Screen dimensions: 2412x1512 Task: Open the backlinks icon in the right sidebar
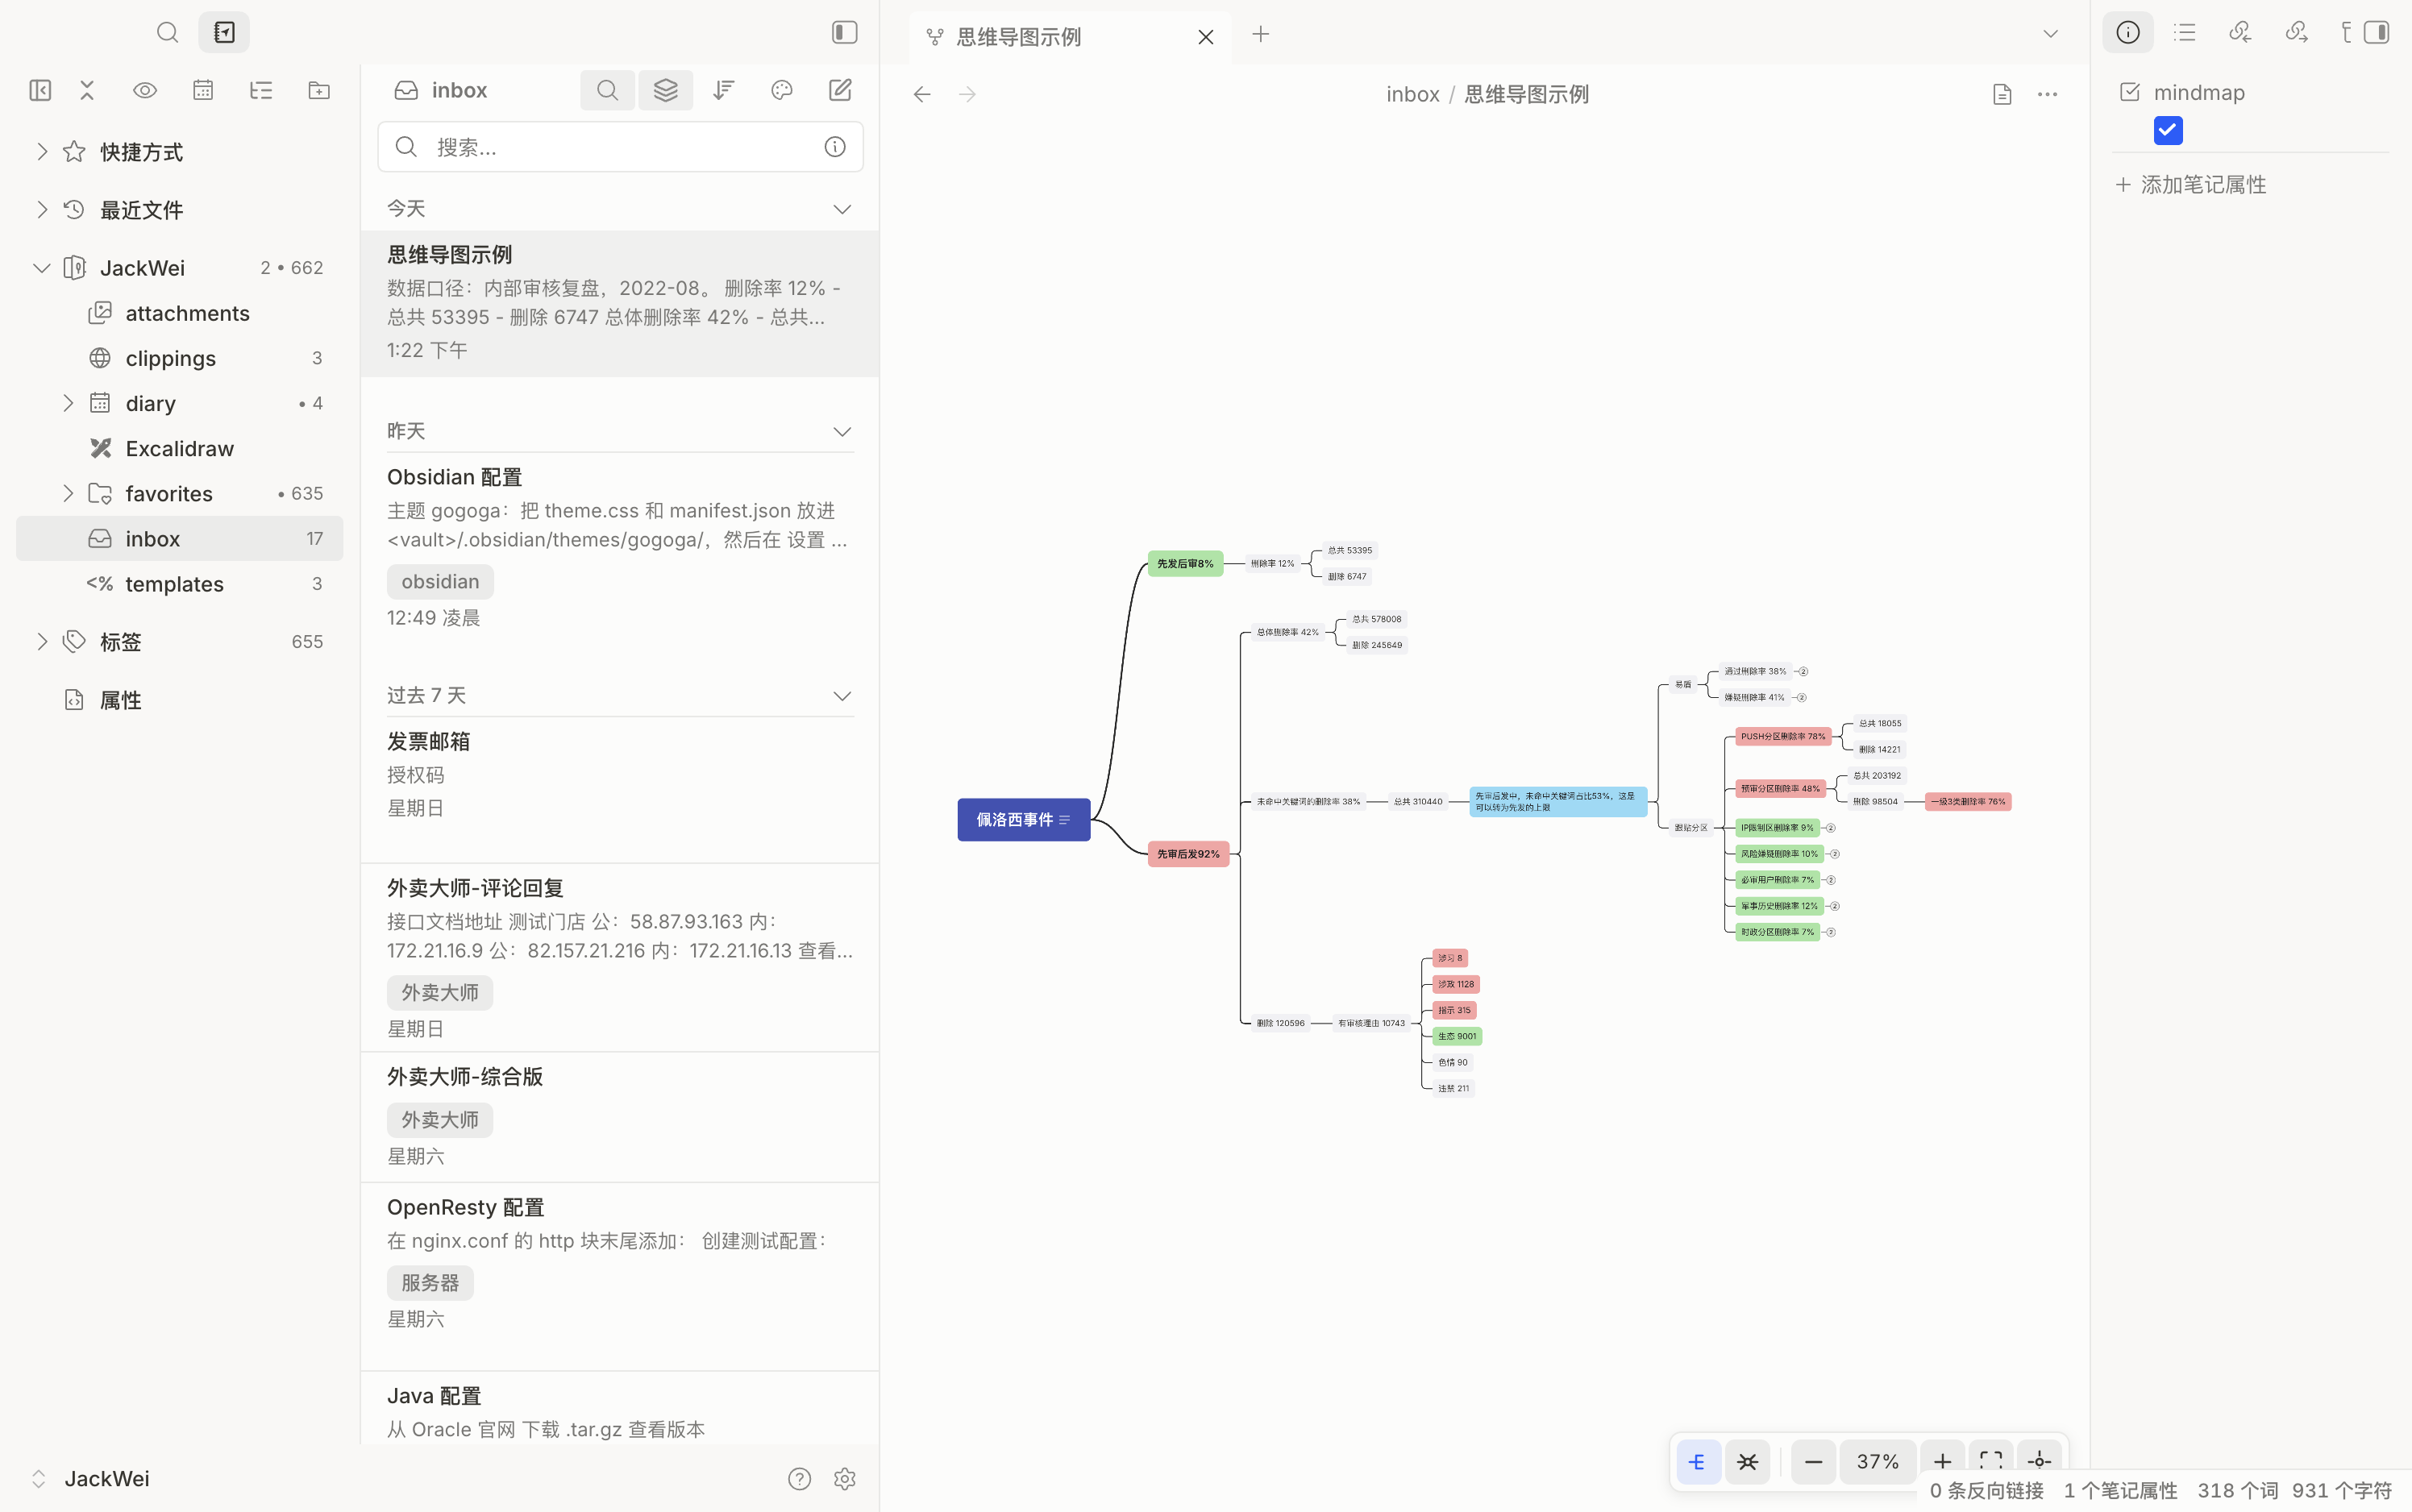point(2240,33)
